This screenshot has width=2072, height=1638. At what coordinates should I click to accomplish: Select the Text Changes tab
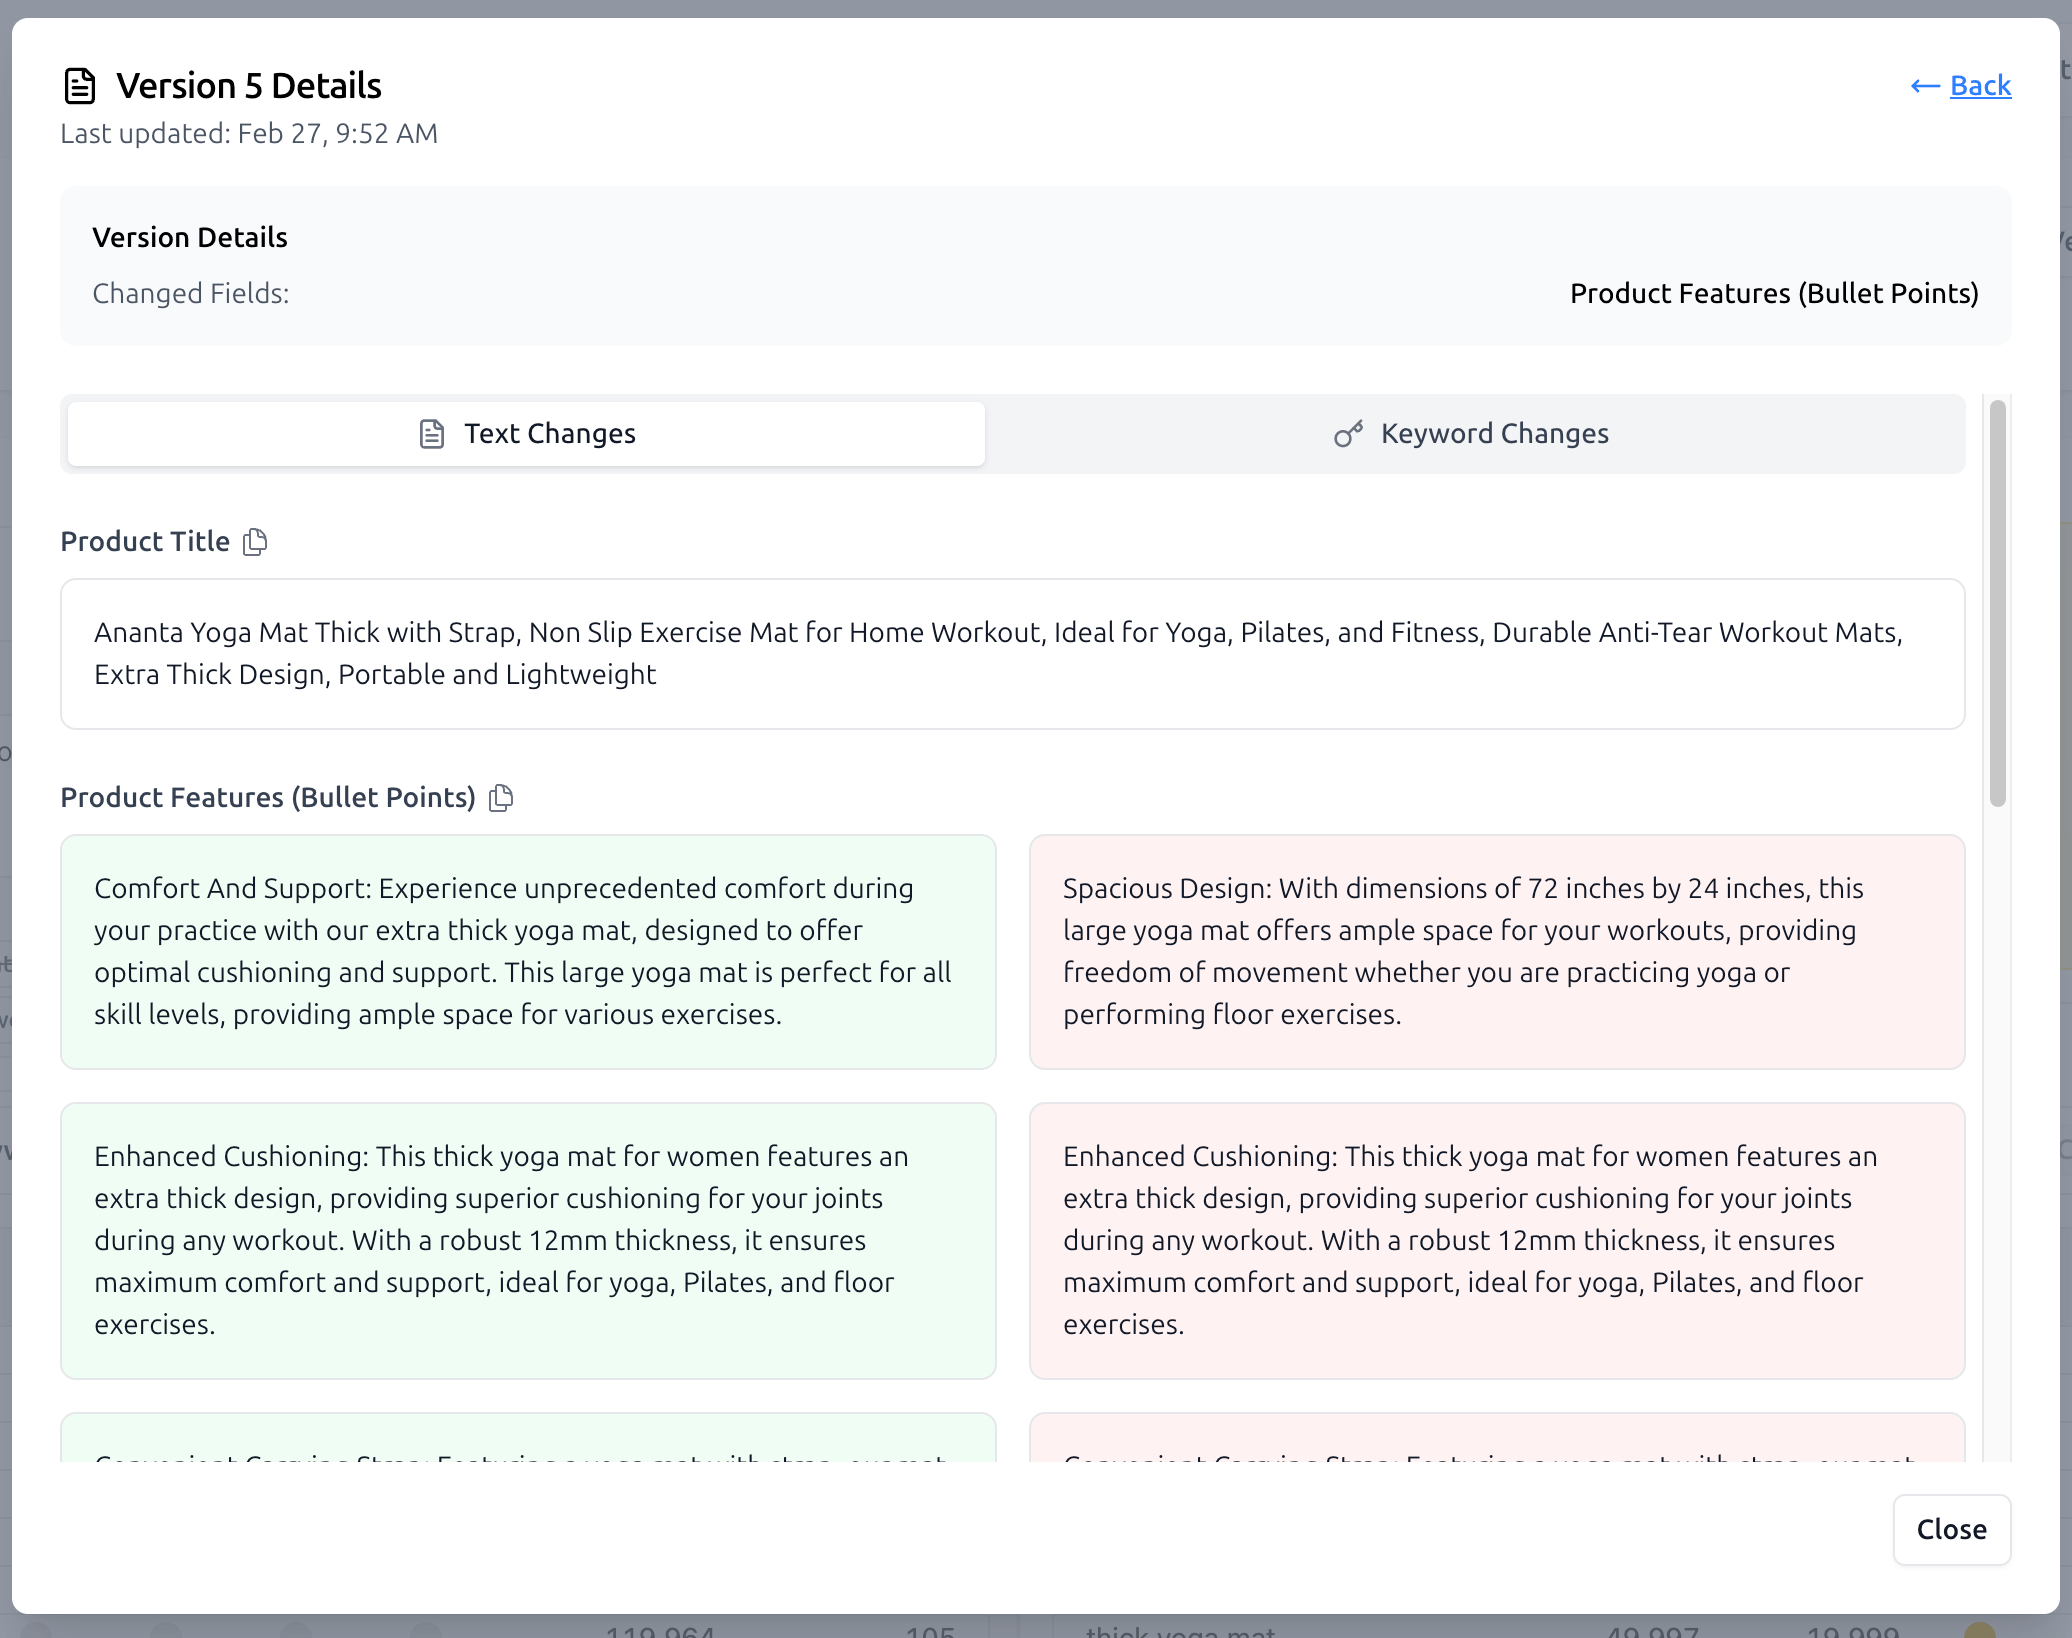(x=549, y=433)
